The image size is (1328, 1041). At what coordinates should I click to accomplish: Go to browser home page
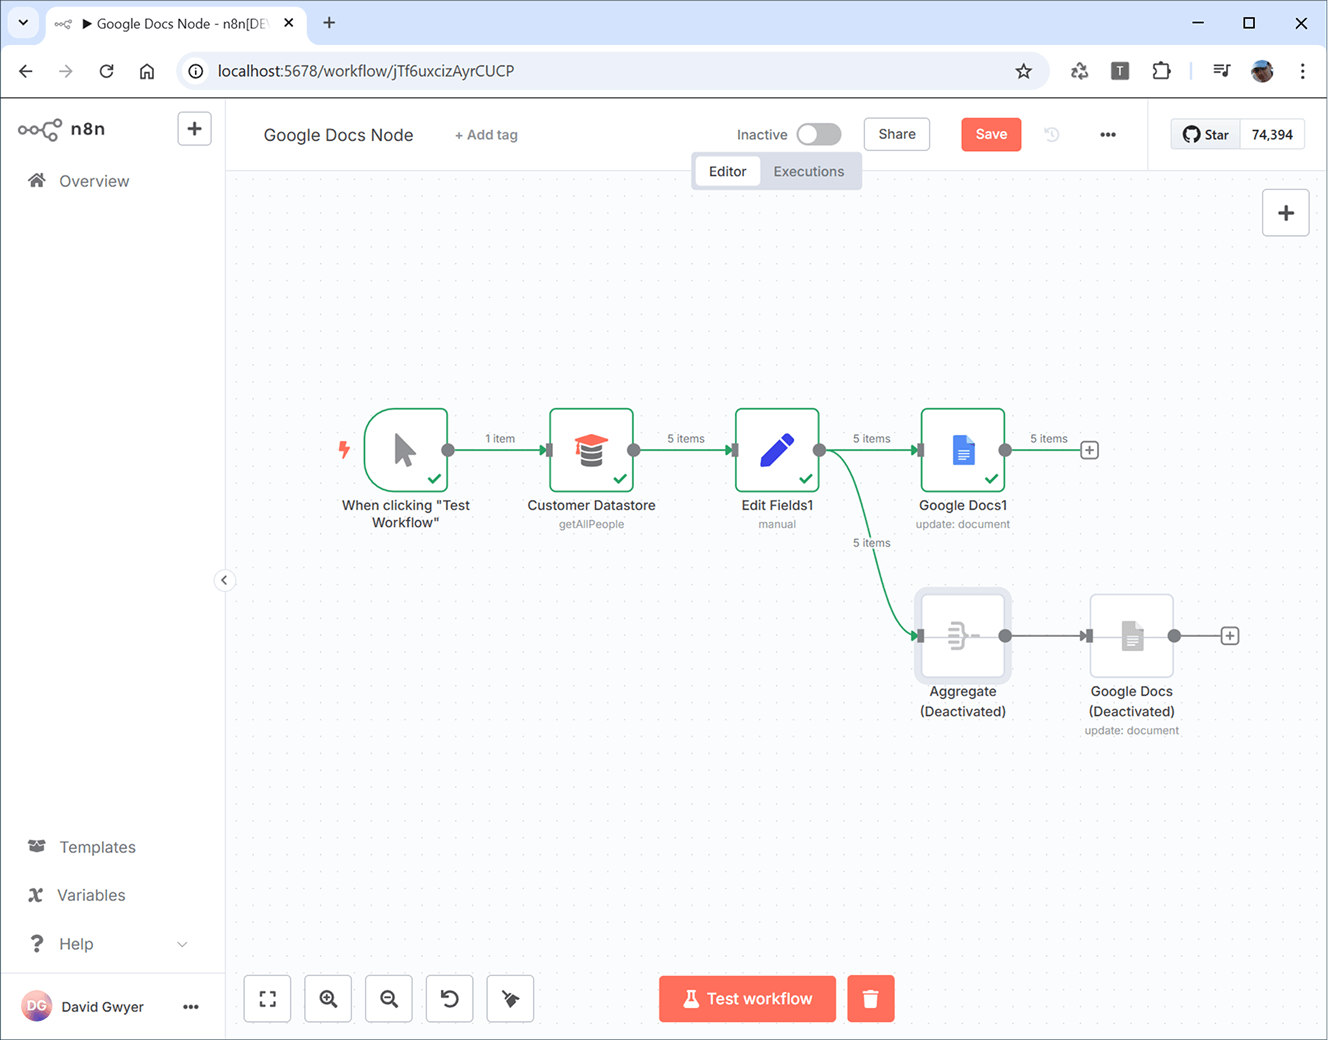click(147, 71)
